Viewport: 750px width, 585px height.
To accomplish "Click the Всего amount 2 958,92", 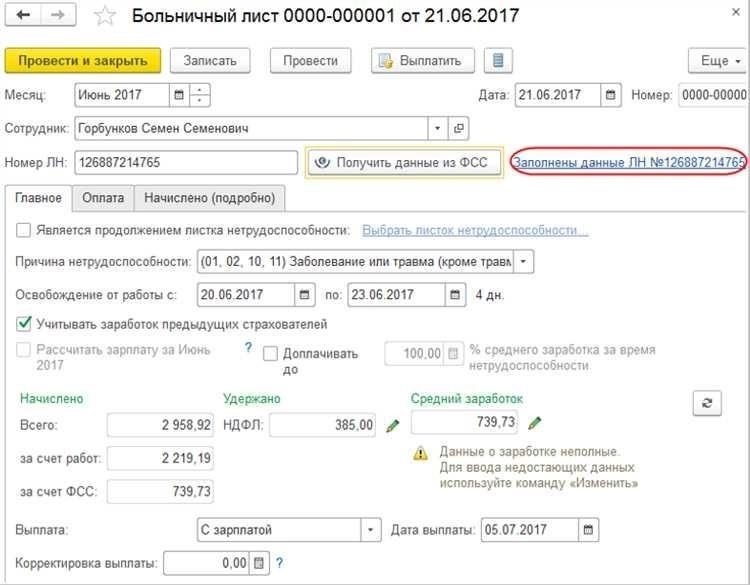I will pos(160,425).
